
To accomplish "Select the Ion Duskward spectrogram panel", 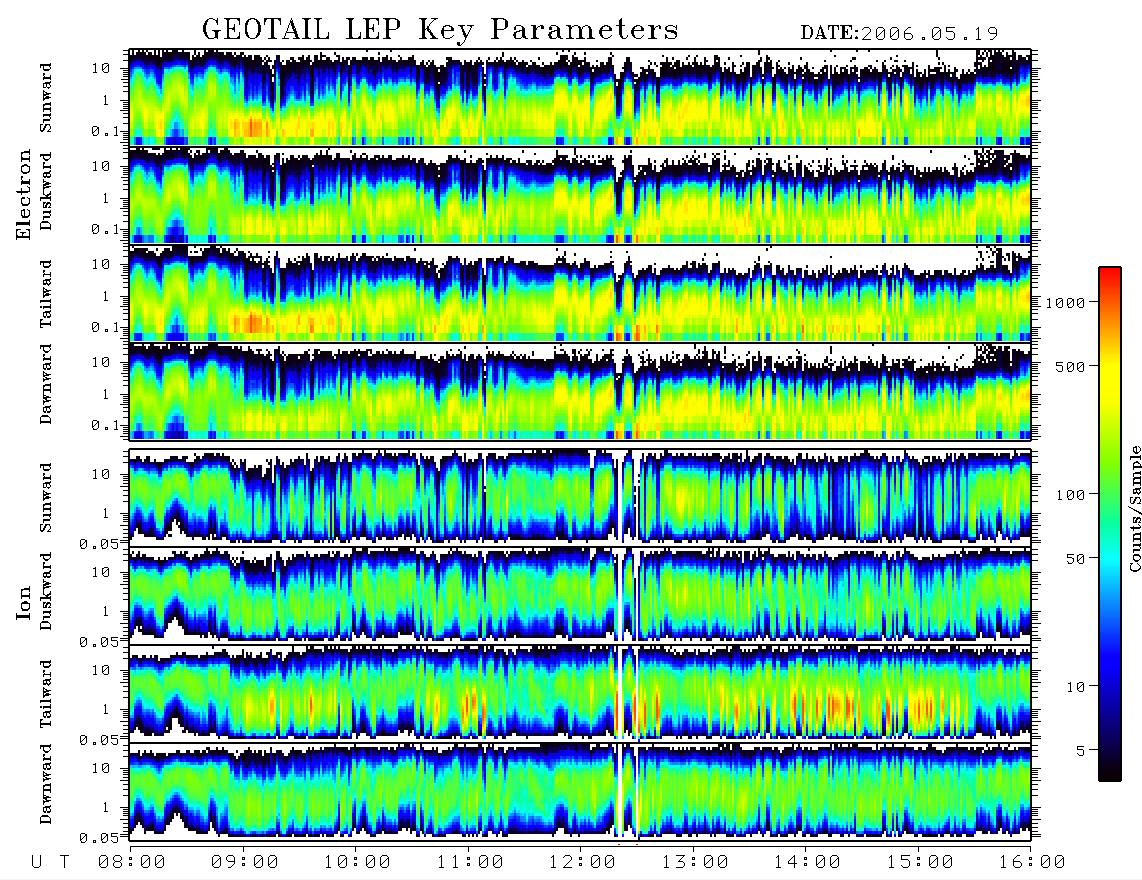I will click(580, 595).
